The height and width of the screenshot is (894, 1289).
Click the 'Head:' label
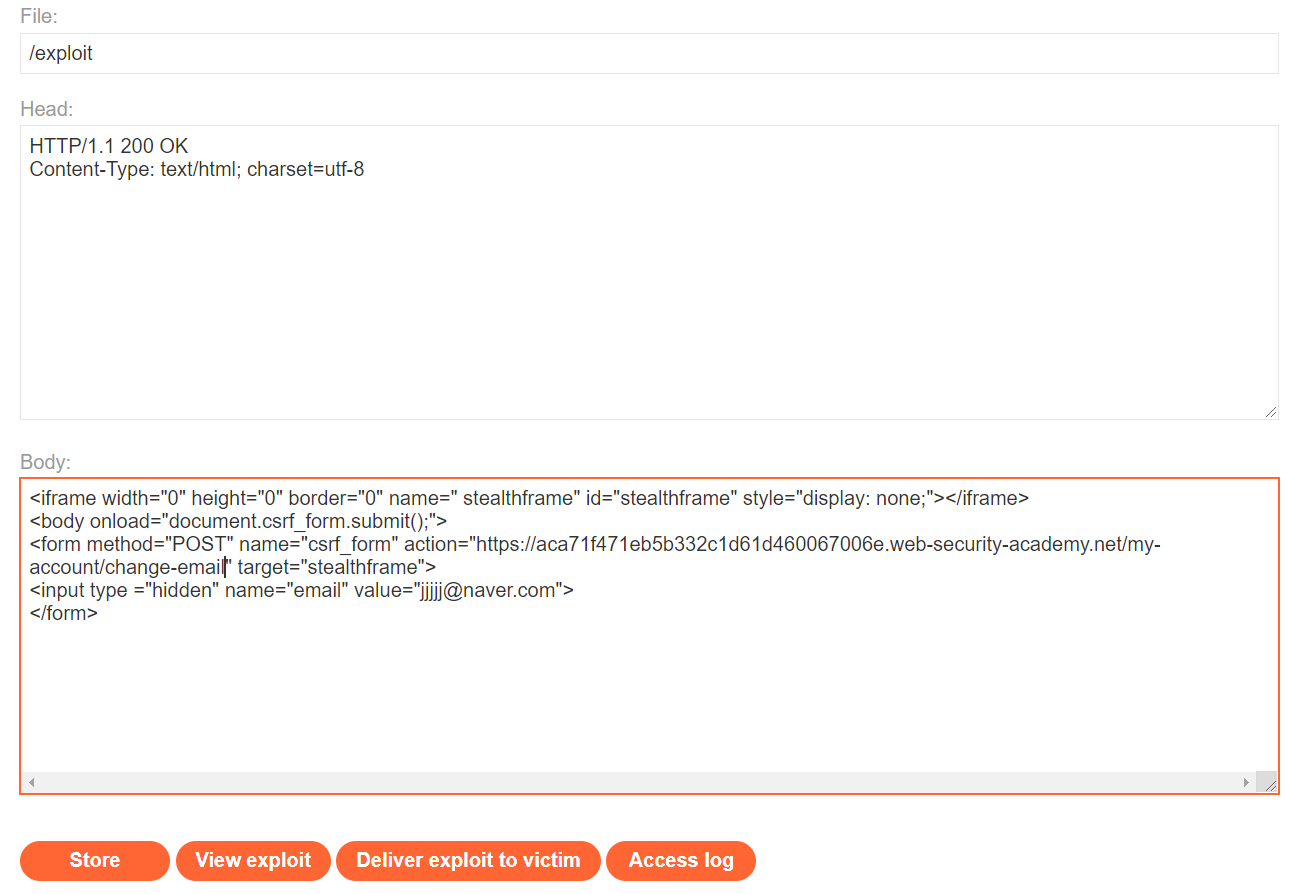(x=47, y=107)
